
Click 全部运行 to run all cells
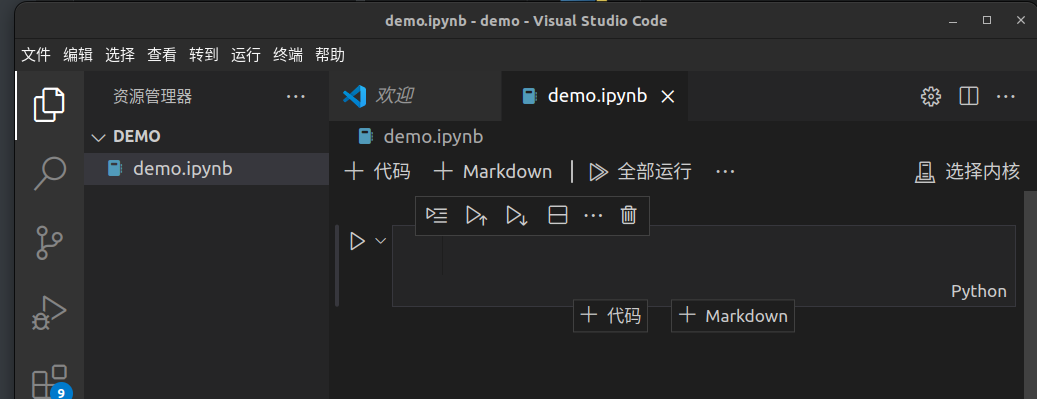click(640, 172)
